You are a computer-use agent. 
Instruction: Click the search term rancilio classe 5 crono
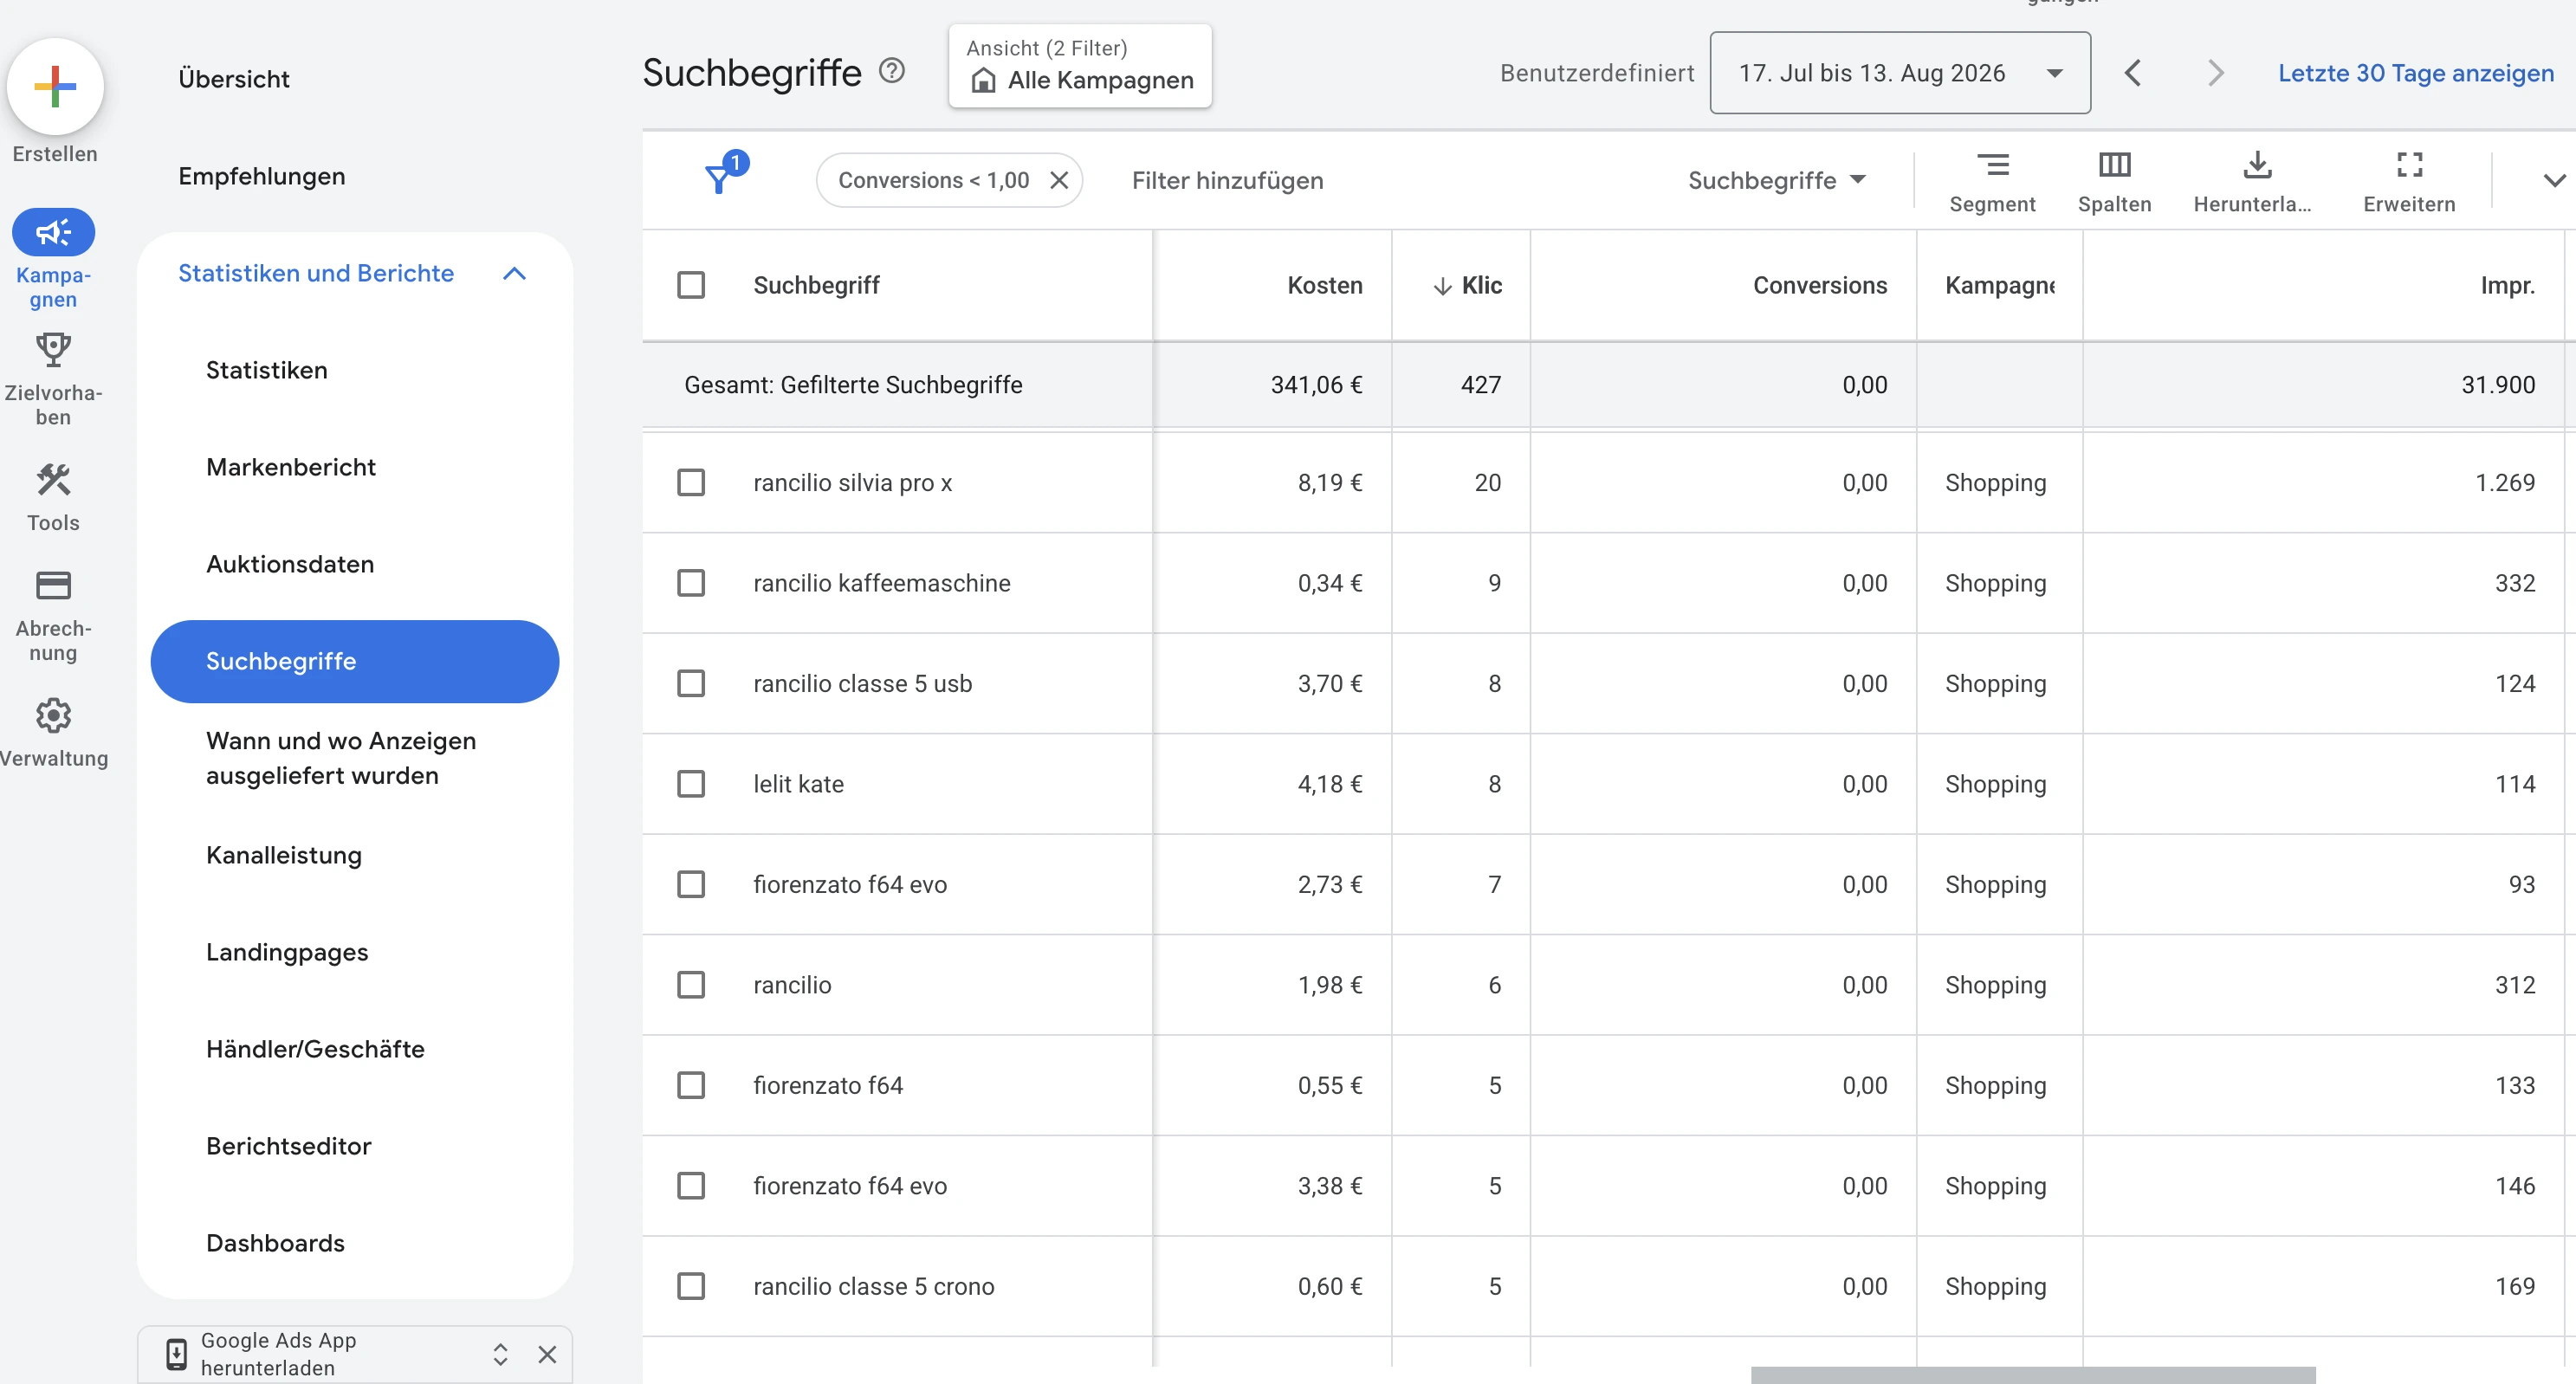click(874, 1287)
